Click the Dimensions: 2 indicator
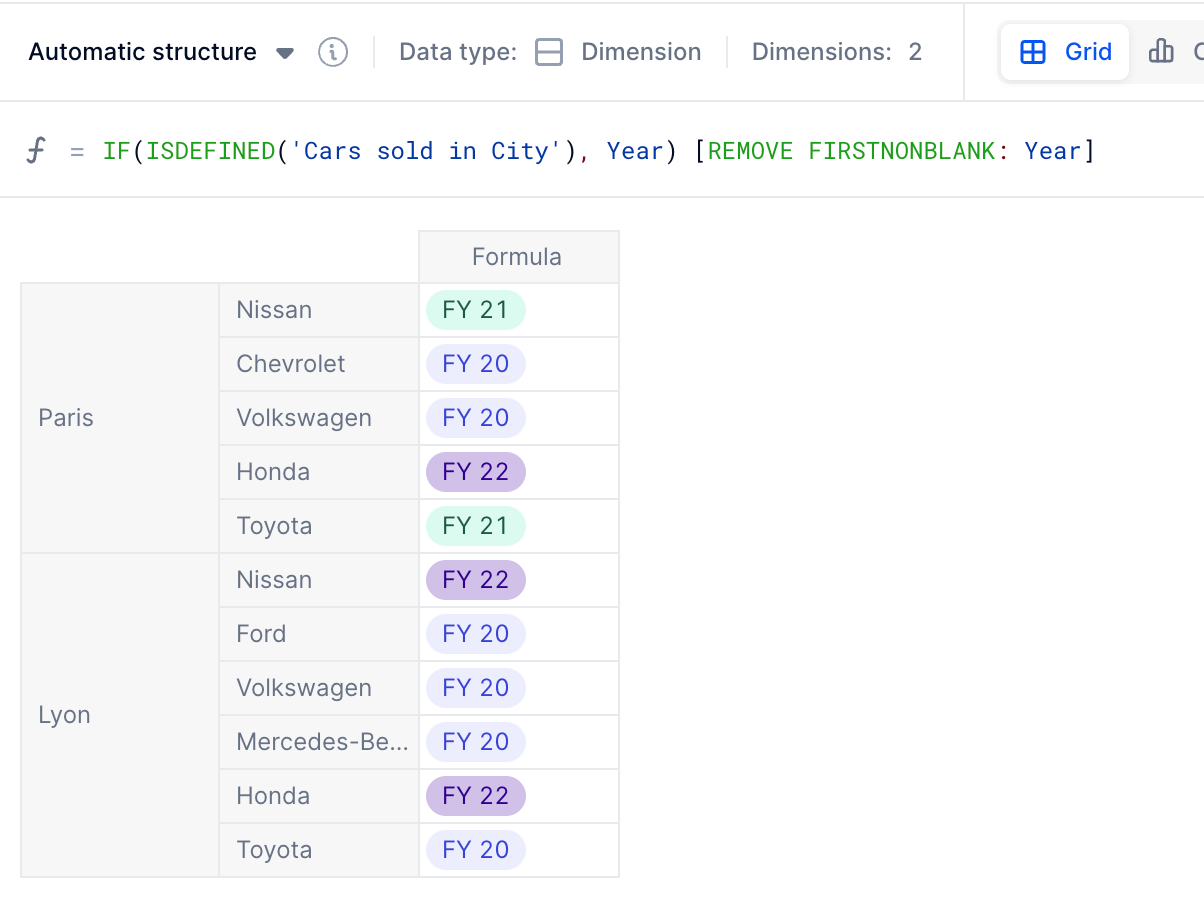 click(837, 52)
